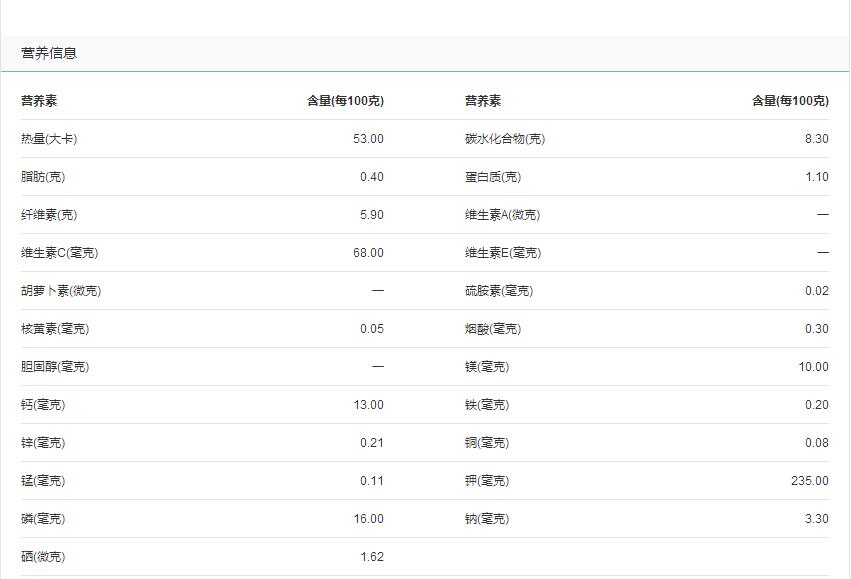The height and width of the screenshot is (579, 851).
Task: Select the 碳水化合物(克) cell
Action: [502, 138]
